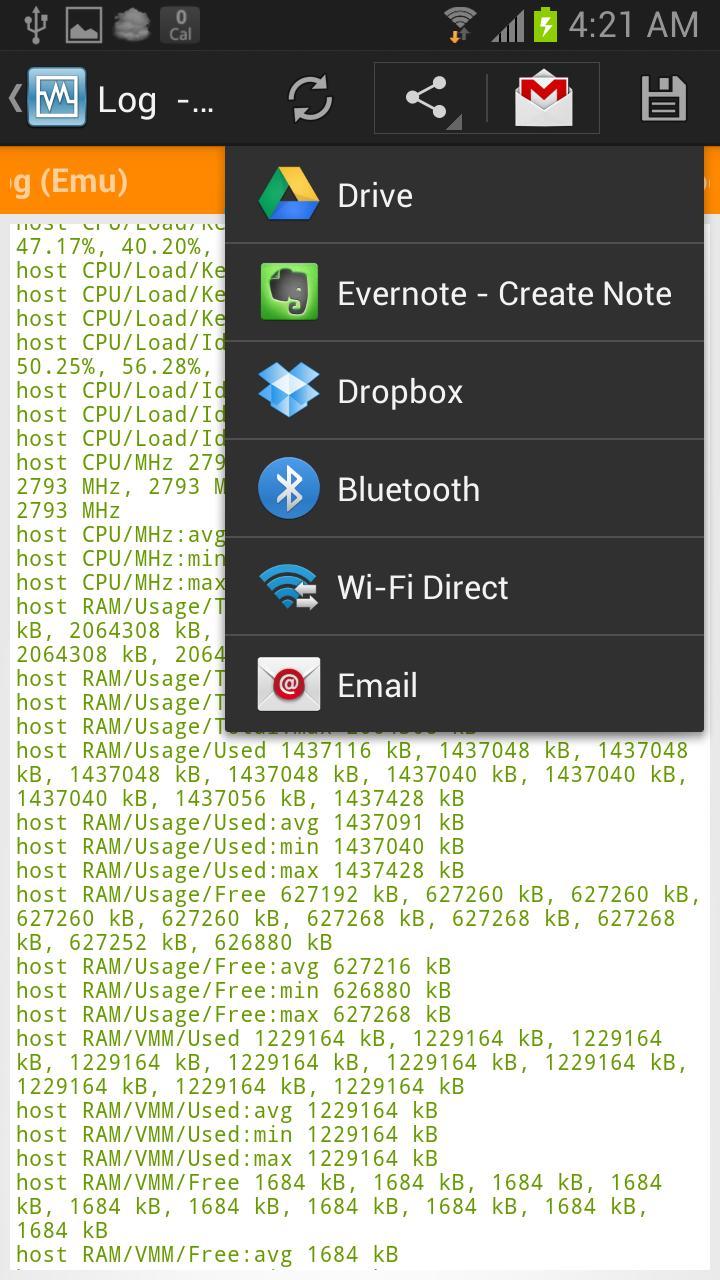The image size is (720, 1280).
Task: Select the 'host RAM/VMM/Used:avg 1229164 kB' line
Action: 227,1110
